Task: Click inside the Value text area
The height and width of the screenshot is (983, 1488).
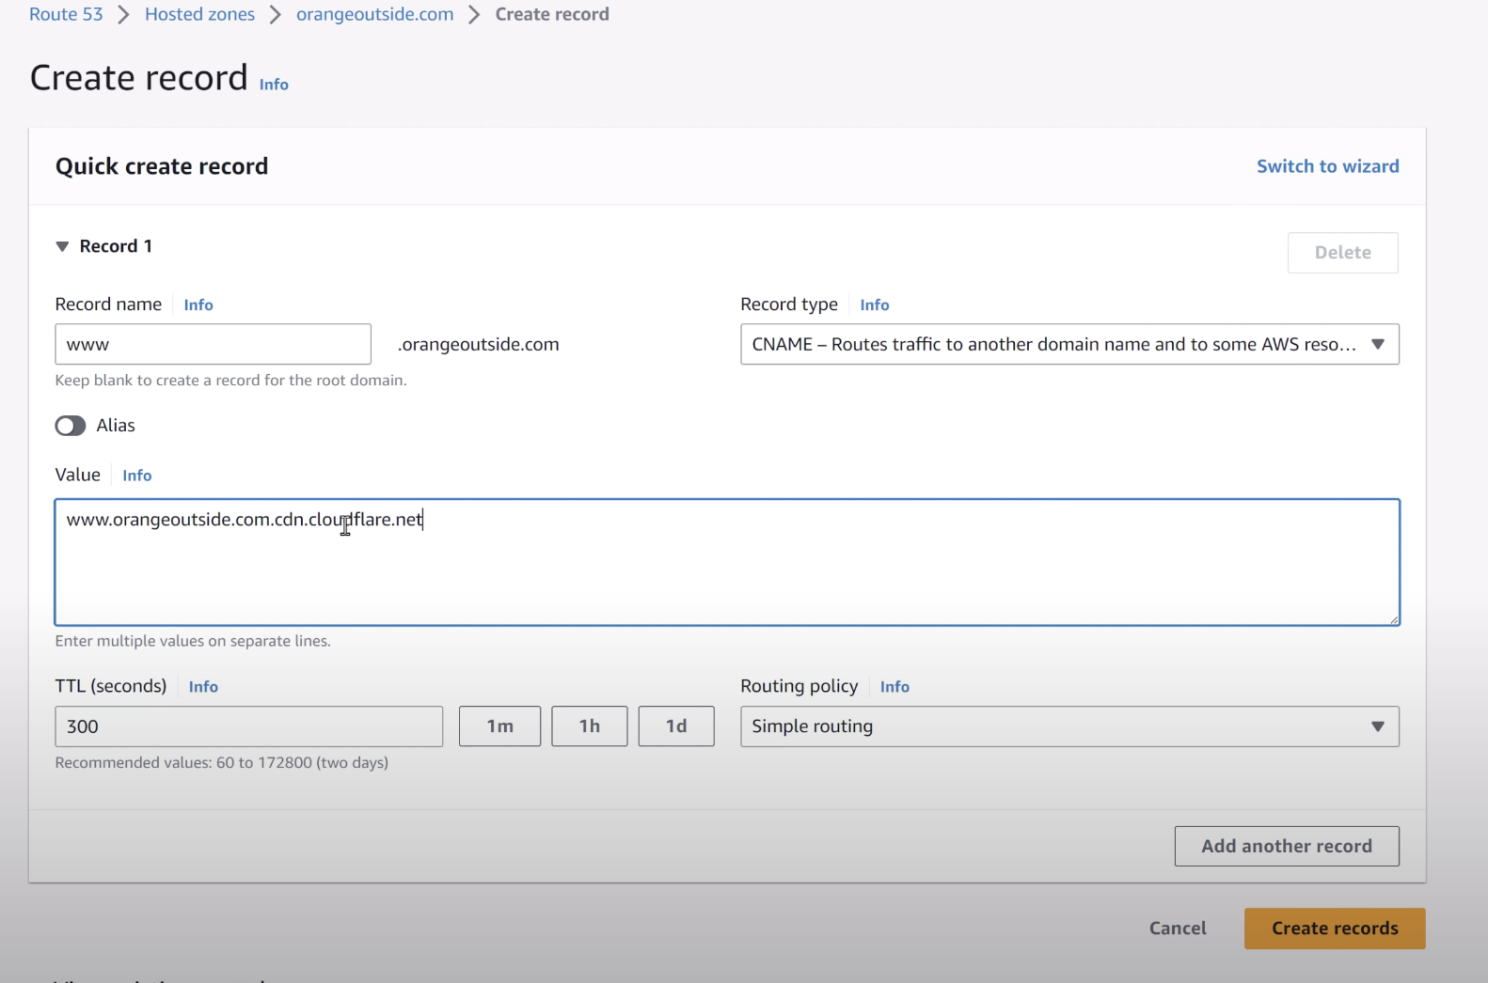Action: (727, 562)
